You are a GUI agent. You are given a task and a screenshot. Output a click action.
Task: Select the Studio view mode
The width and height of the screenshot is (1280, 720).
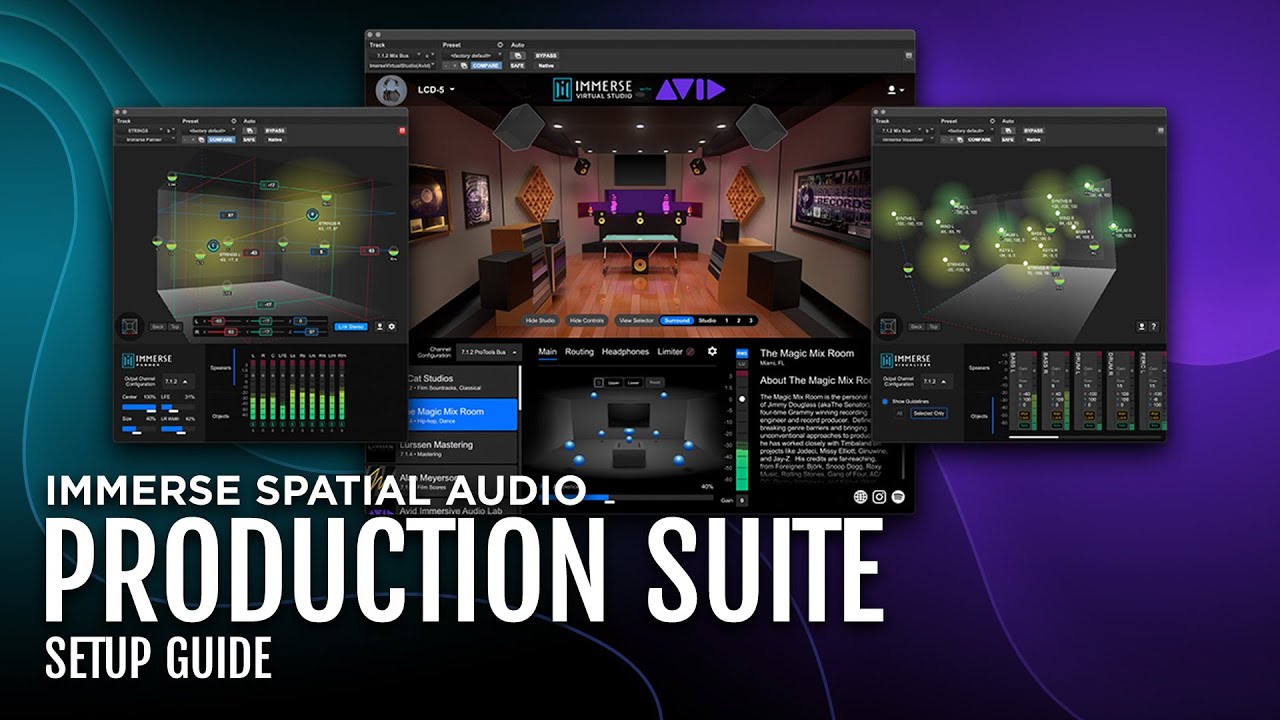(707, 320)
